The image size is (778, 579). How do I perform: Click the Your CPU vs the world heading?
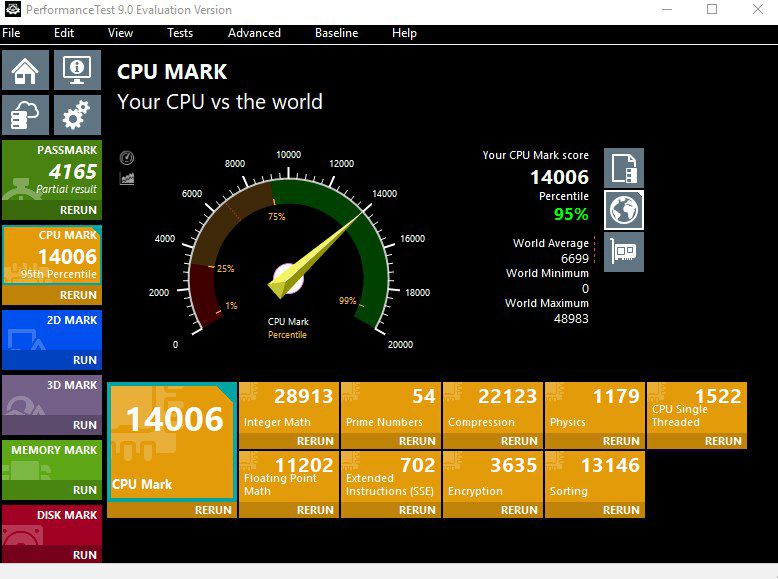220,102
